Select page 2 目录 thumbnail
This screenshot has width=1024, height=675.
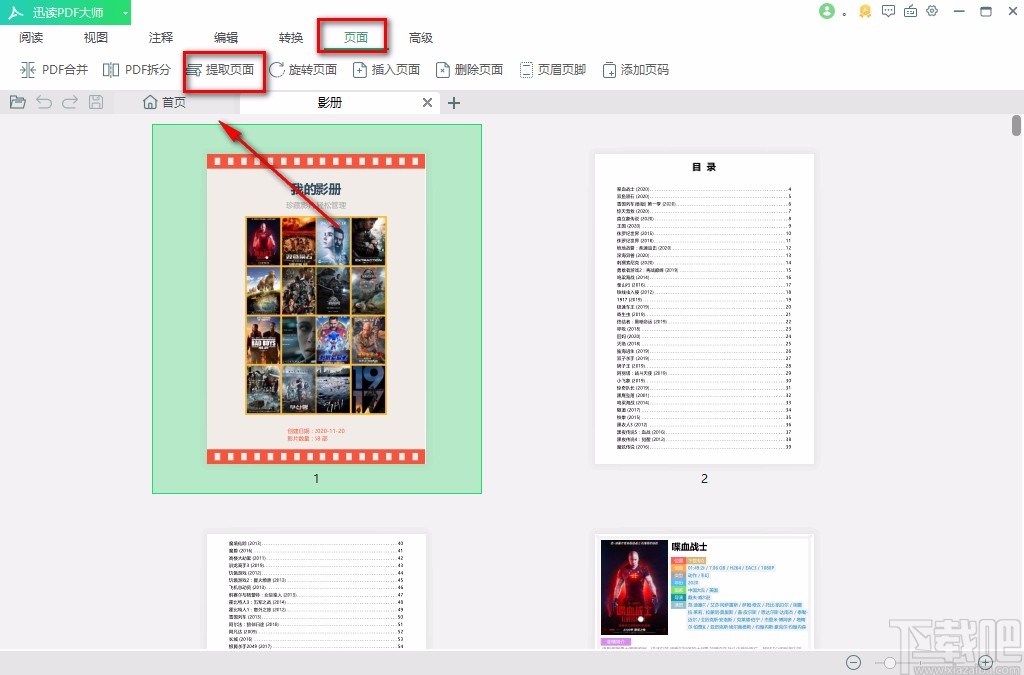pos(704,309)
